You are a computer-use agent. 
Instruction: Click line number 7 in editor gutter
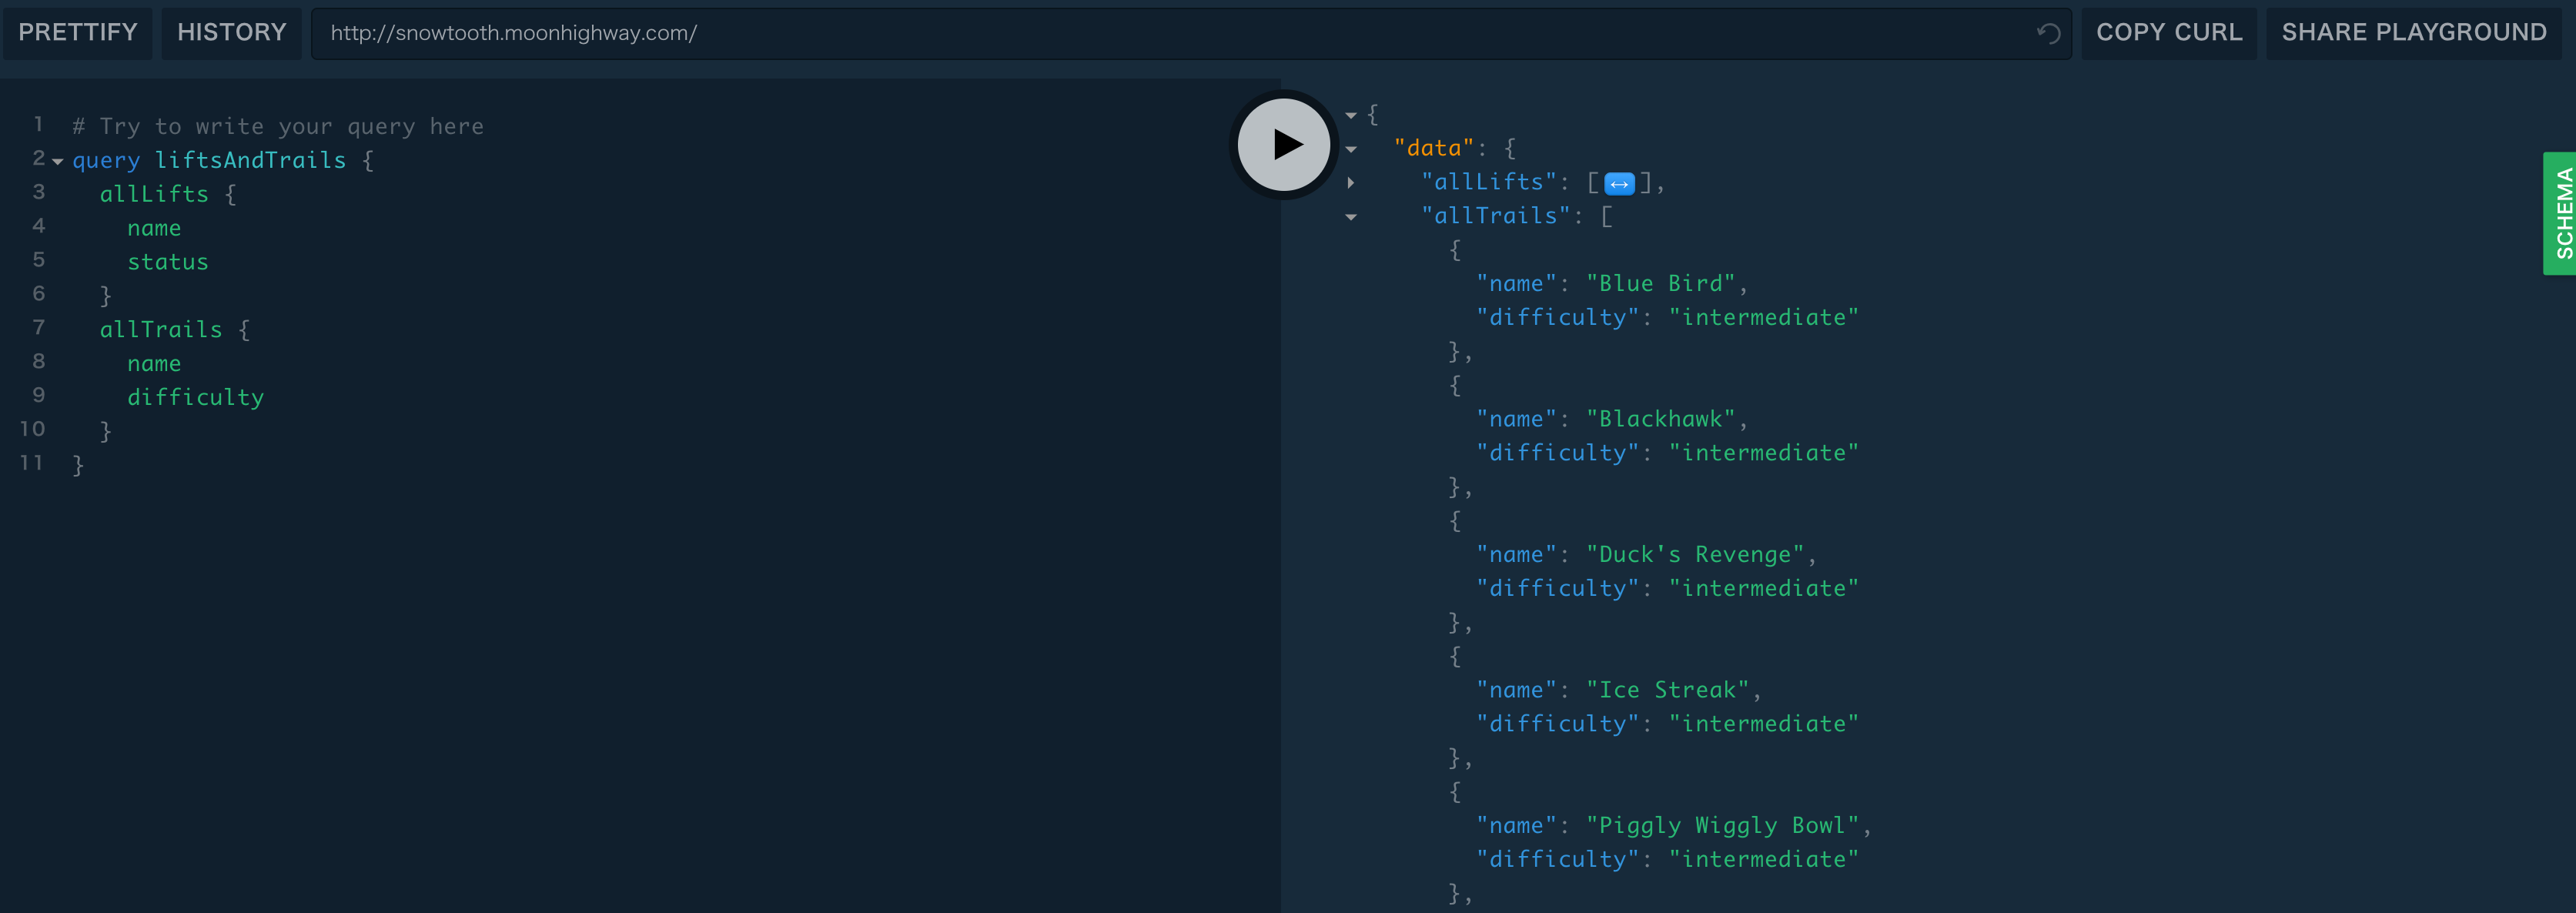click(38, 328)
